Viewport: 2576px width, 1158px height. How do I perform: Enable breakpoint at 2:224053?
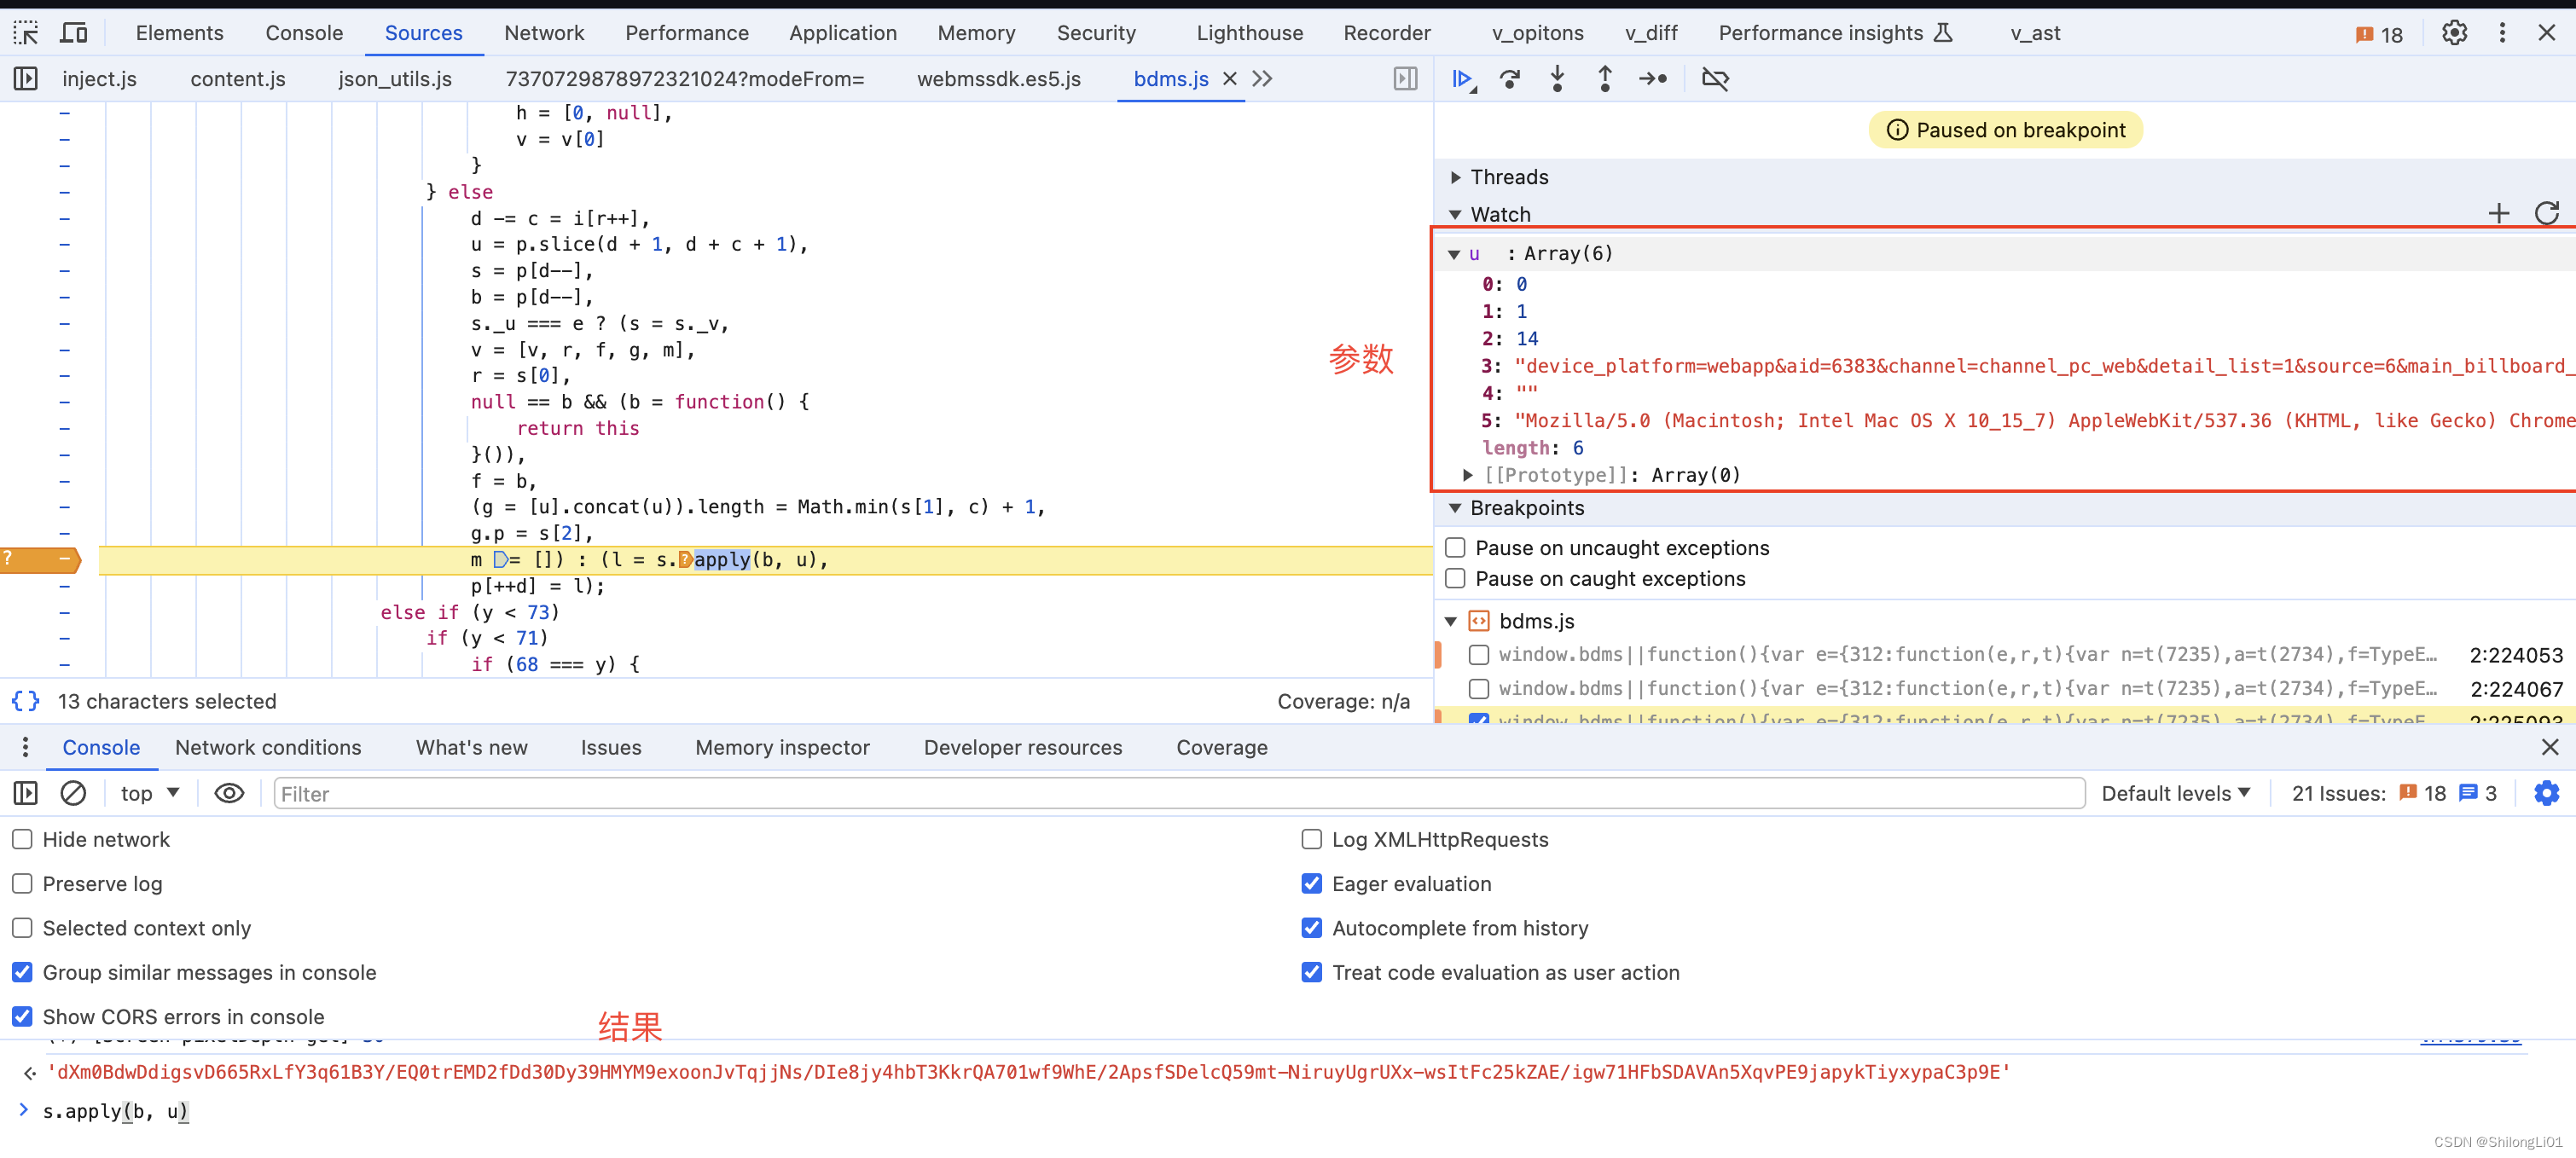(1479, 655)
